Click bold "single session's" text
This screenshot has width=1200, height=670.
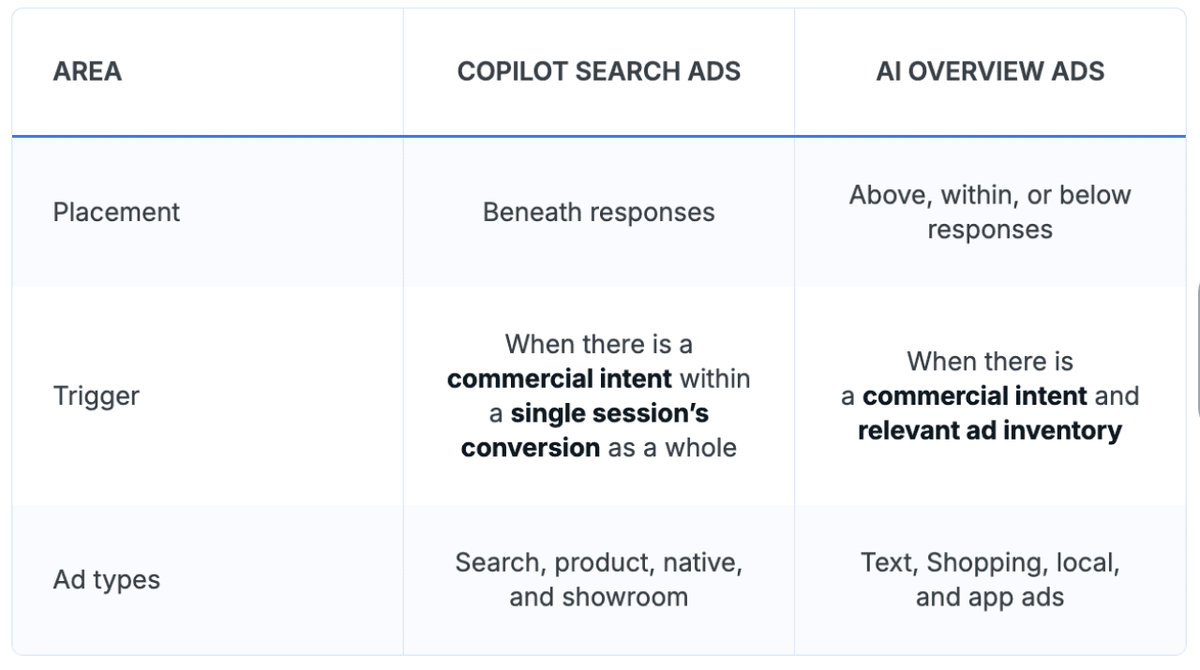click(610, 413)
